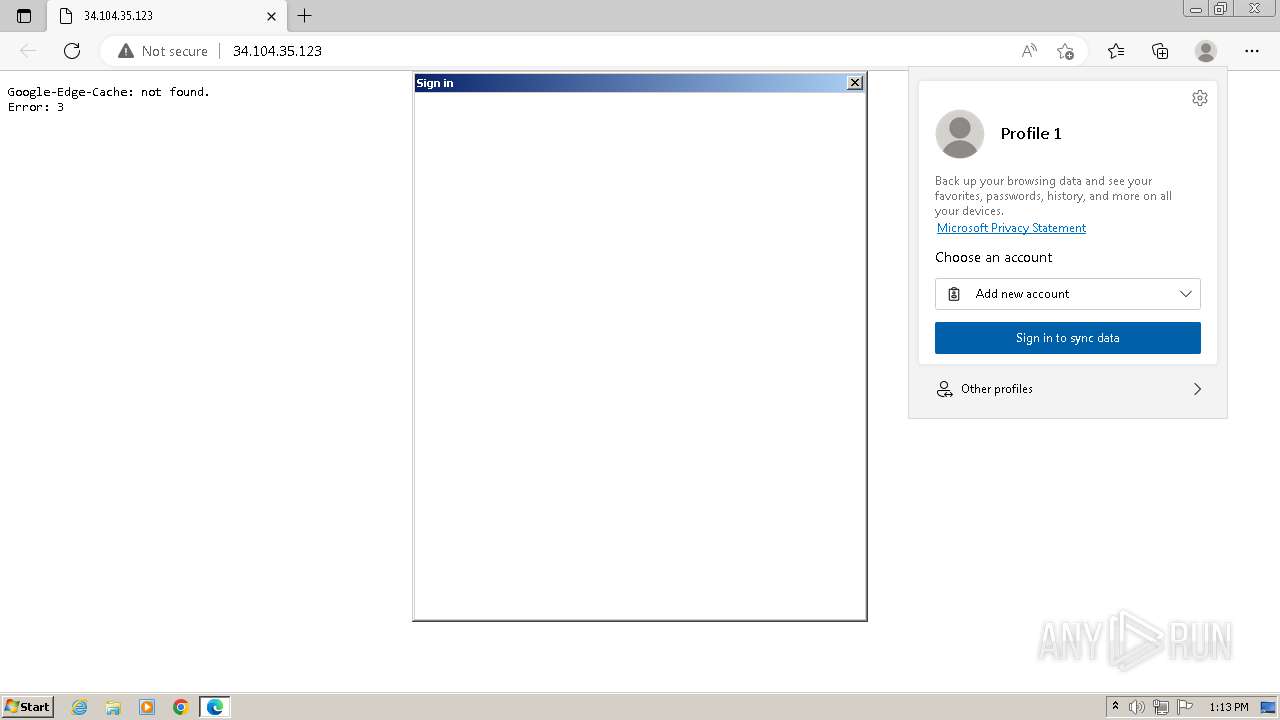1280x720 pixels.
Task: Open the Microsoft Privacy Statement link
Action: (1011, 228)
